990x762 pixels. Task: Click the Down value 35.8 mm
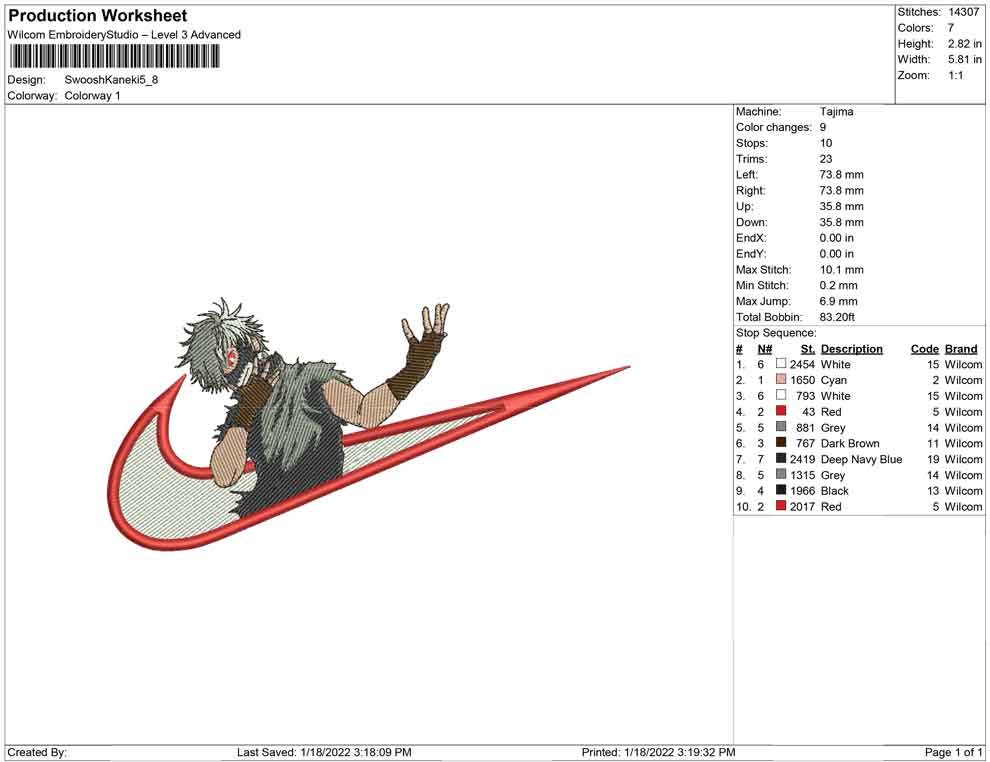[x=842, y=222]
